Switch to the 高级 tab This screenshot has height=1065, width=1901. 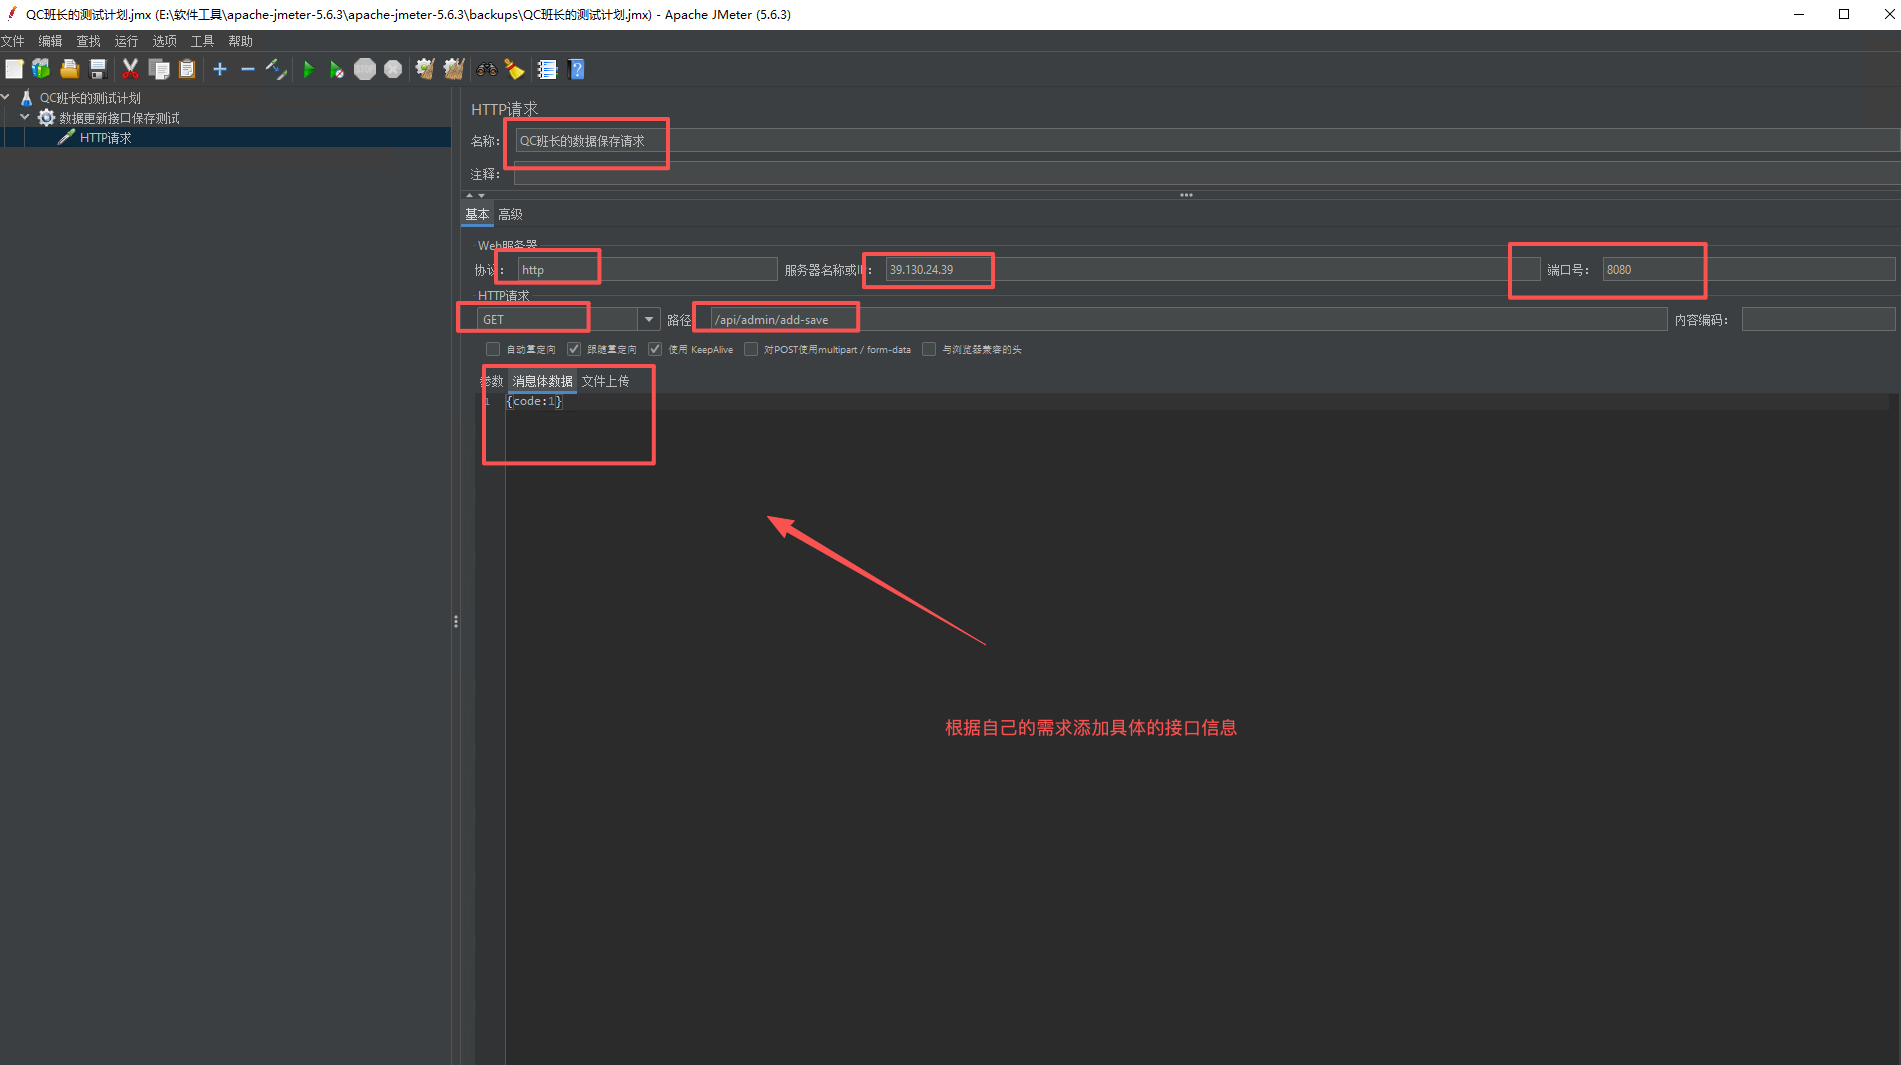pyautogui.click(x=510, y=214)
